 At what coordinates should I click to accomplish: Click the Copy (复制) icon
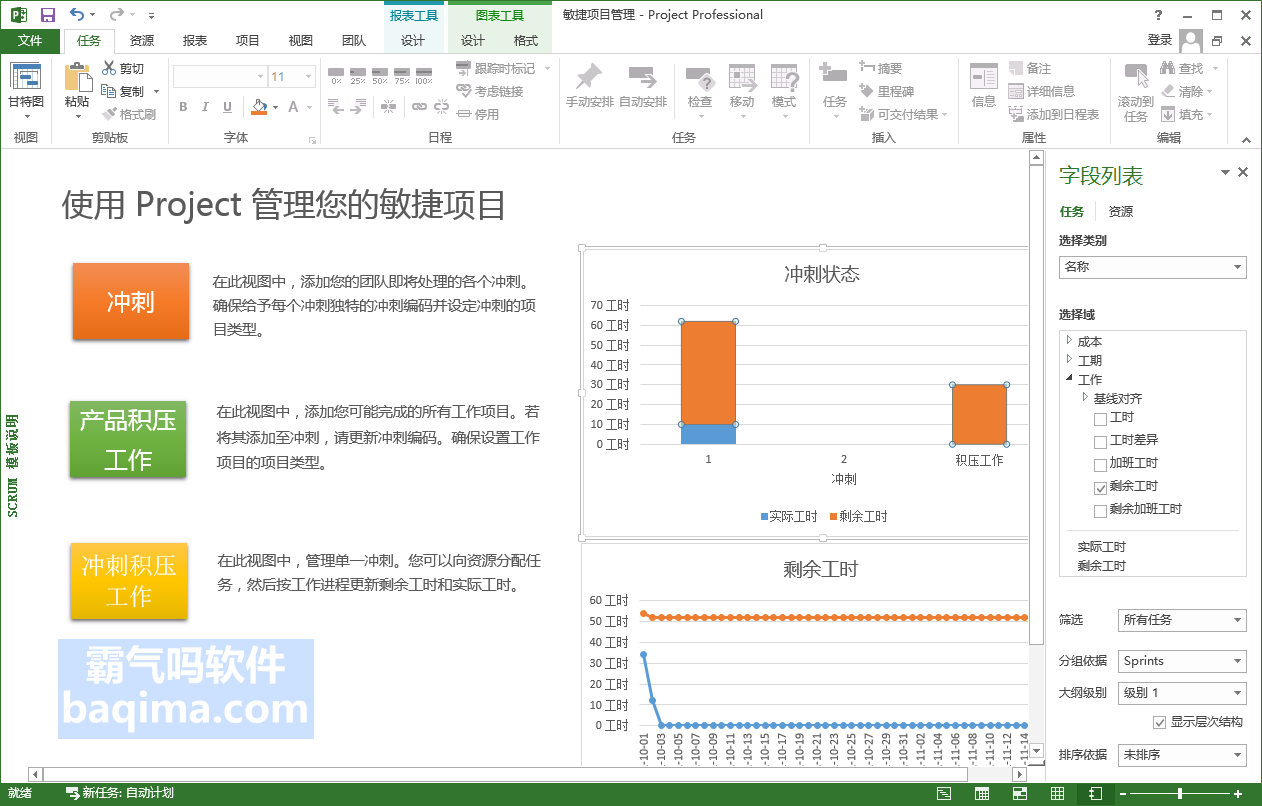[x=110, y=91]
